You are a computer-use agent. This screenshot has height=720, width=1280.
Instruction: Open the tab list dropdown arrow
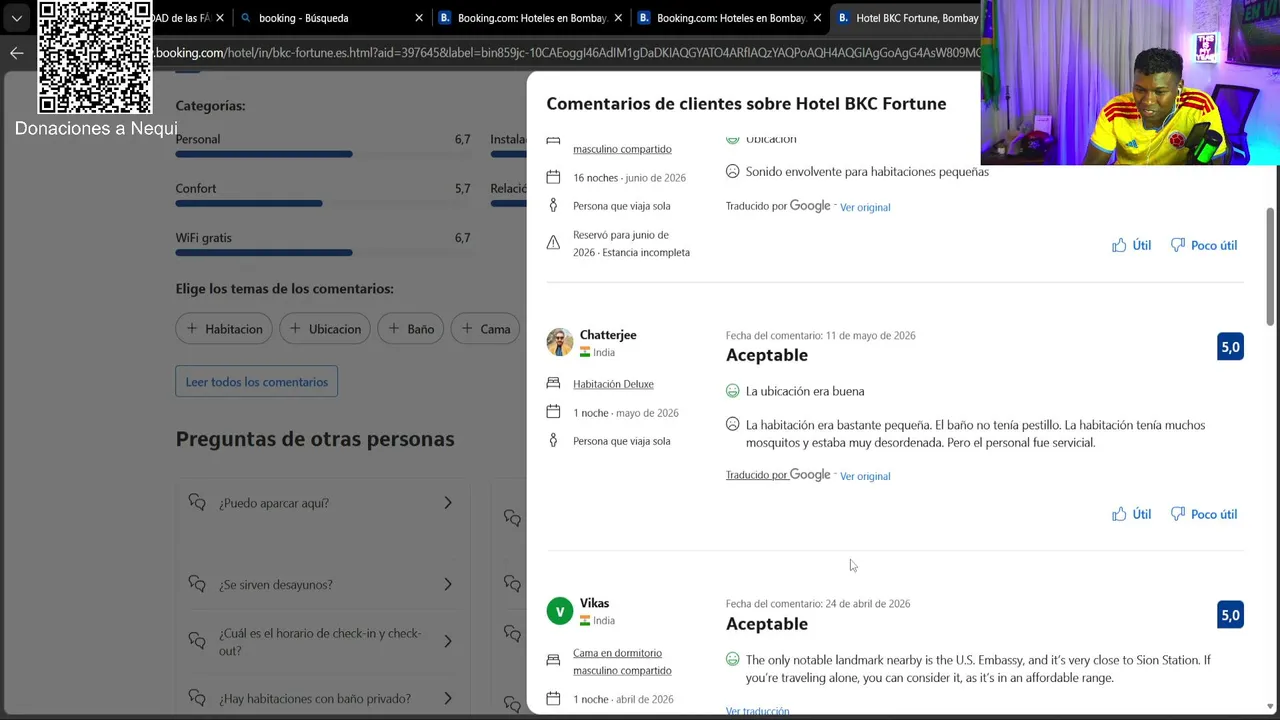click(x=17, y=18)
